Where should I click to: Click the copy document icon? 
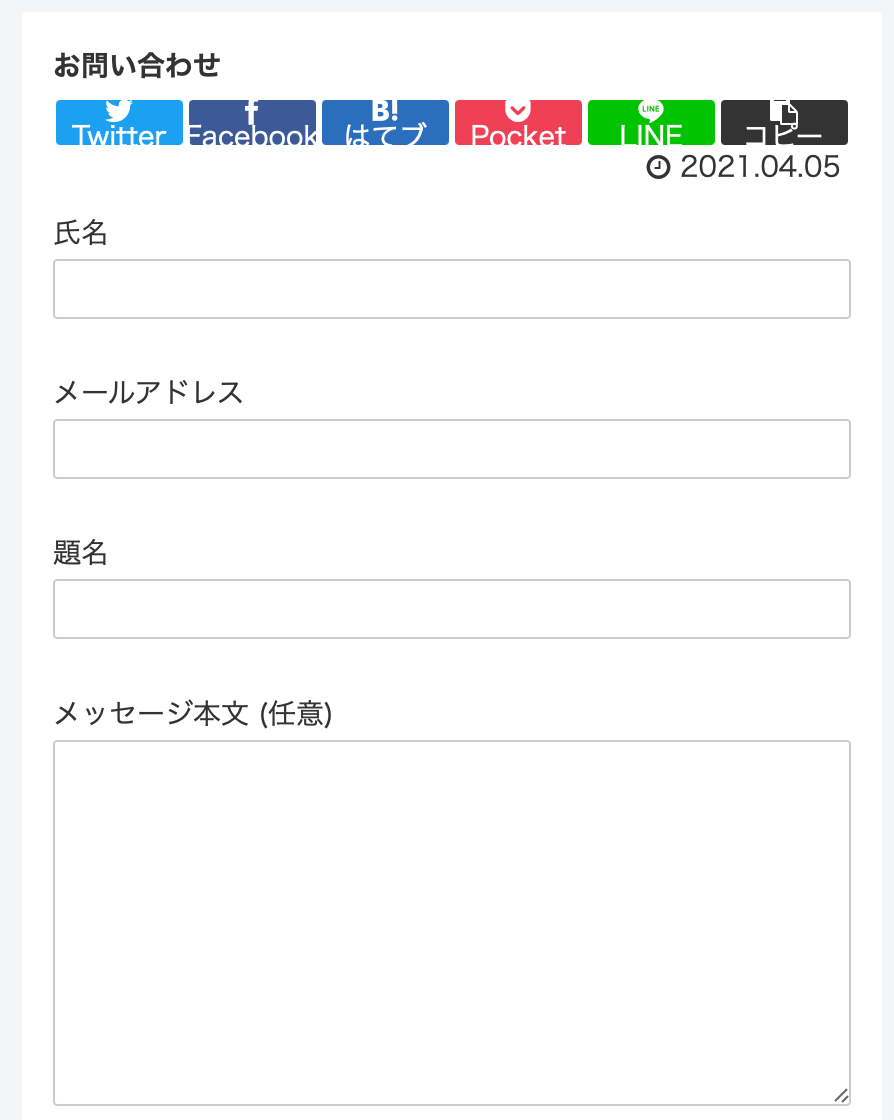coord(784,110)
